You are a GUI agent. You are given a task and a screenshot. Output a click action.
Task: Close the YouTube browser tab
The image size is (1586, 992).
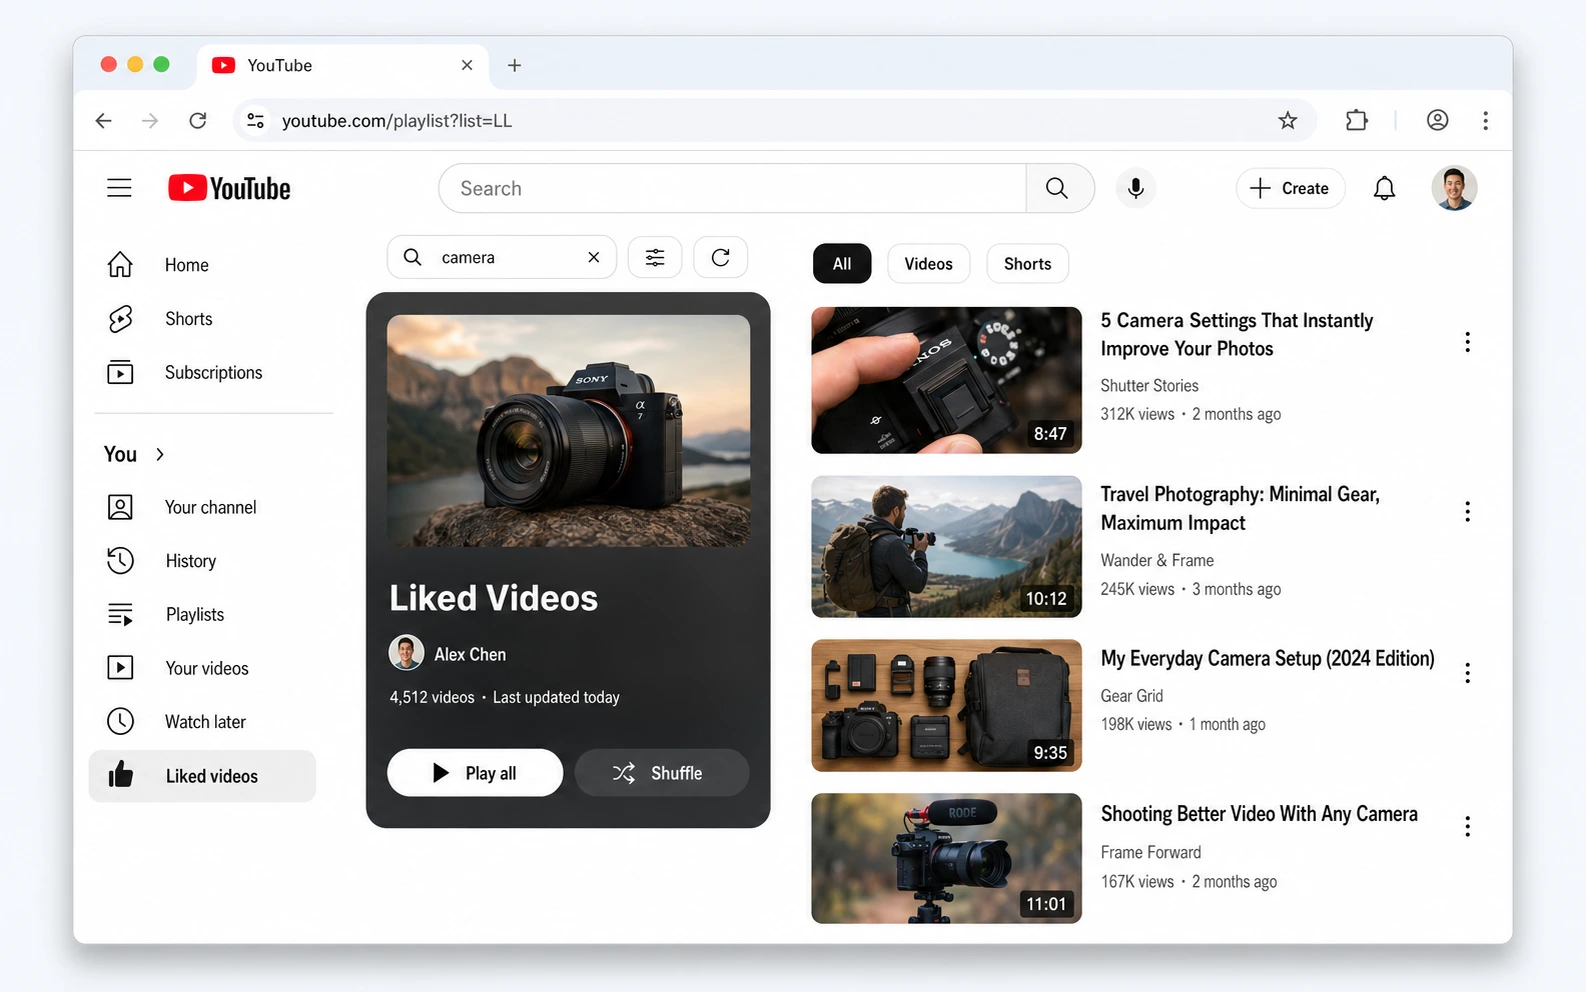point(467,65)
